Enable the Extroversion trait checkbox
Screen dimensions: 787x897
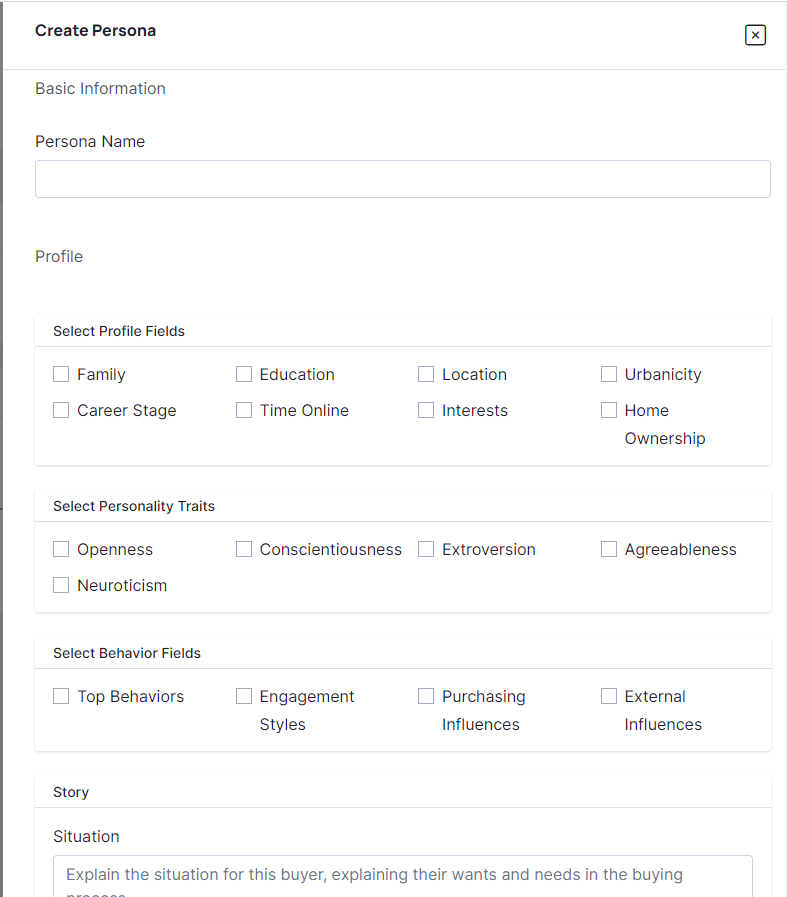(x=426, y=549)
